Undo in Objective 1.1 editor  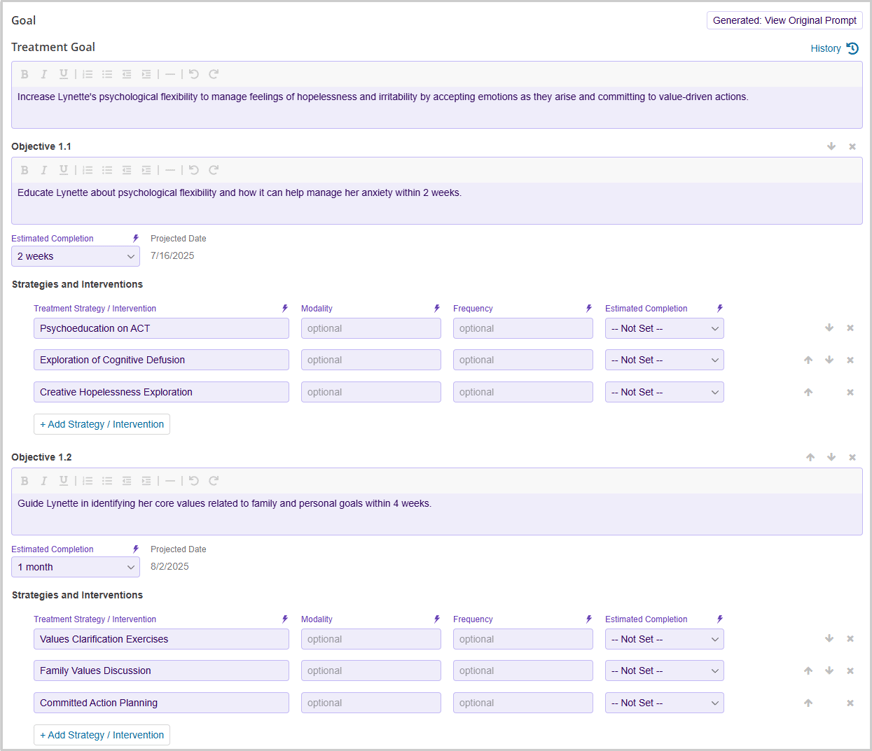194,170
